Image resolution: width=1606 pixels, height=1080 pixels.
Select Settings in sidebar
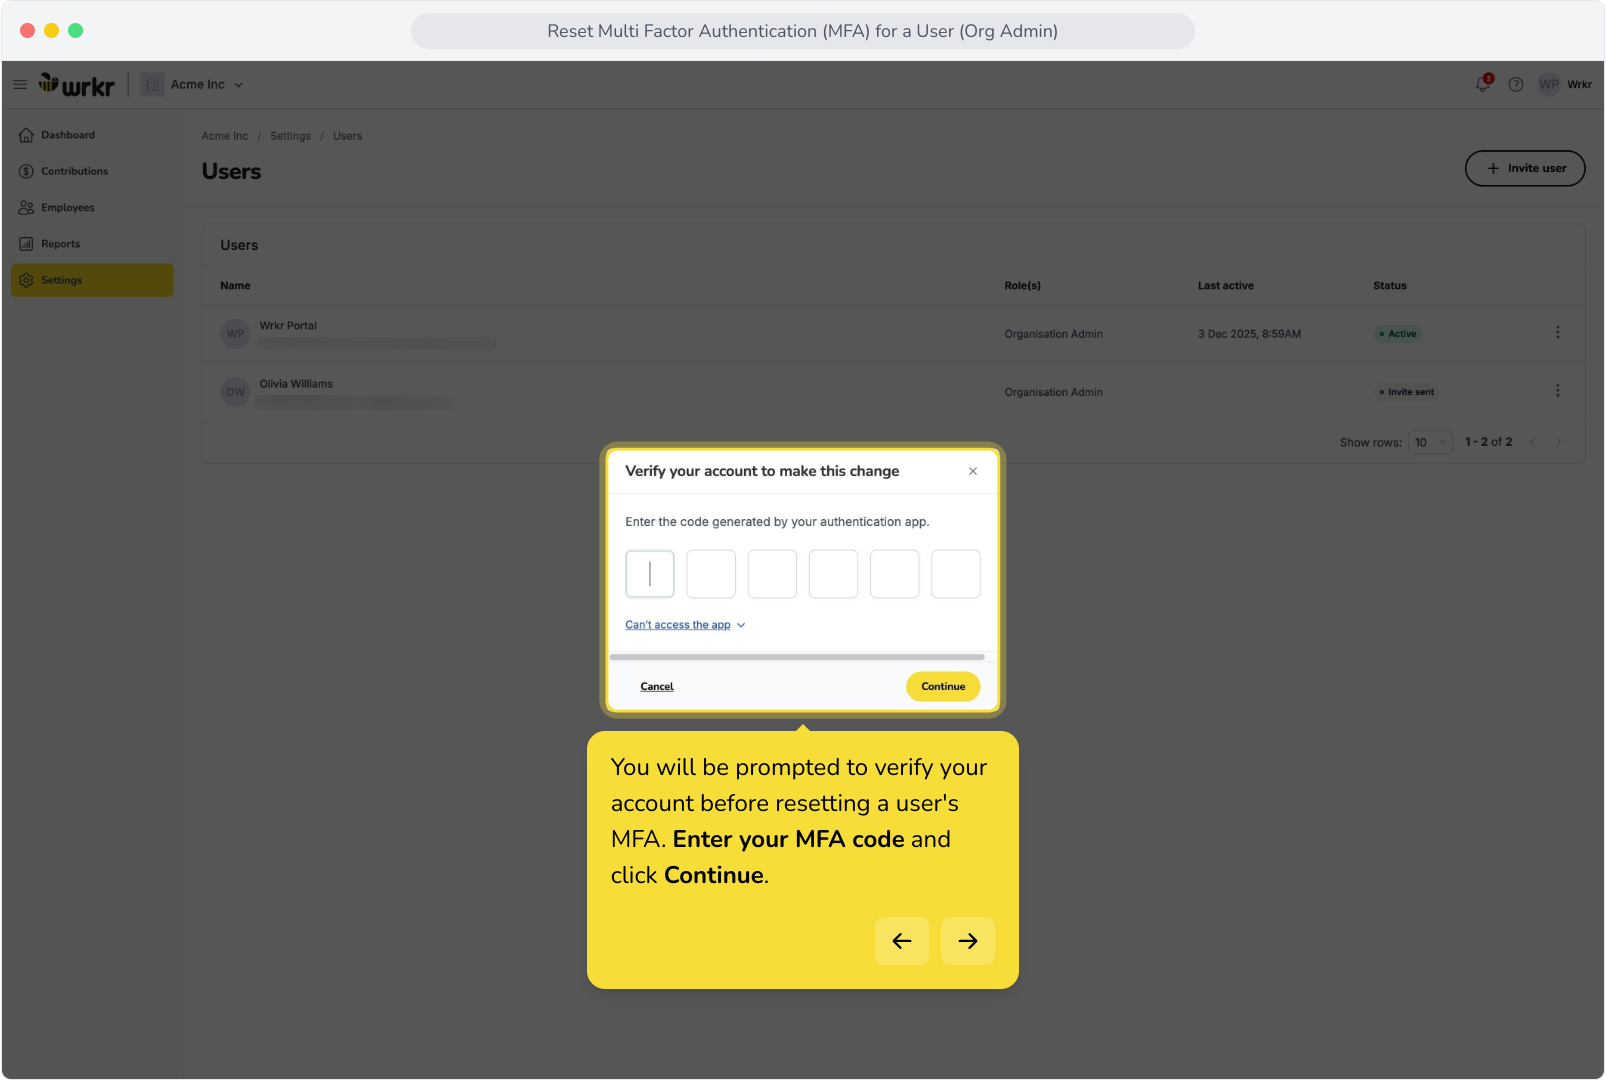click(x=92, y=280)
